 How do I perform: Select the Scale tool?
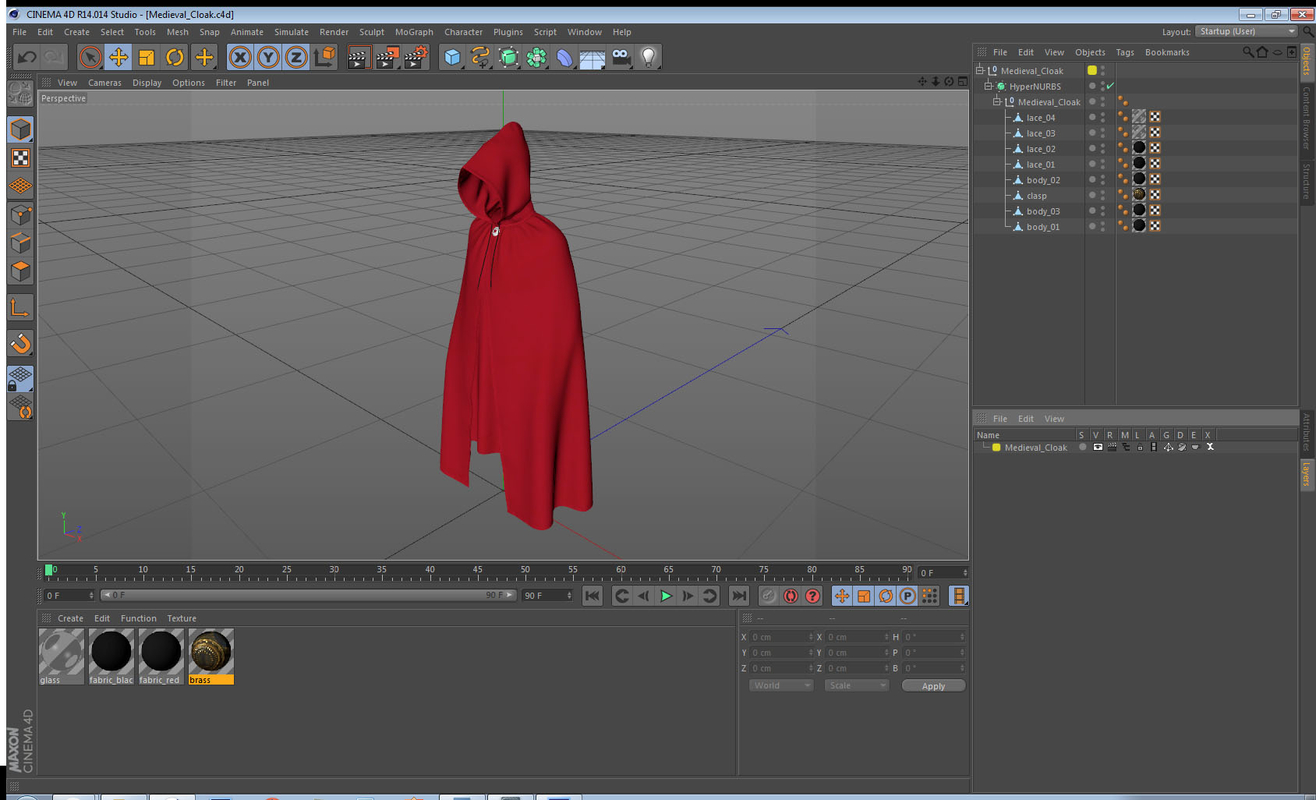point(146,57)
